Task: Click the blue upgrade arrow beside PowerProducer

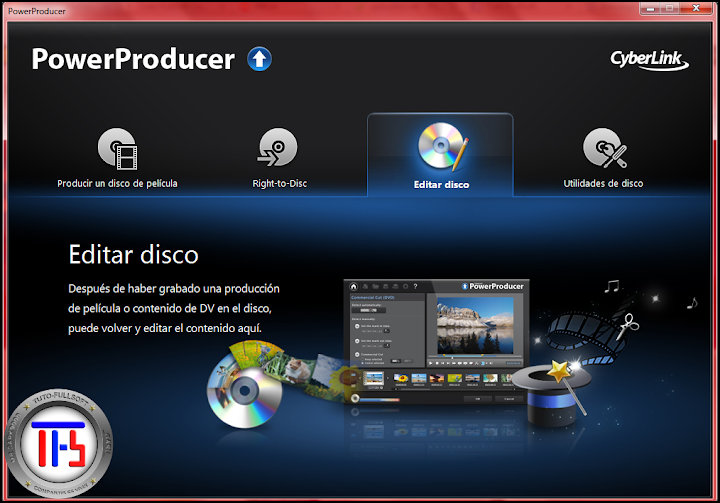Action: coord(259,59)
